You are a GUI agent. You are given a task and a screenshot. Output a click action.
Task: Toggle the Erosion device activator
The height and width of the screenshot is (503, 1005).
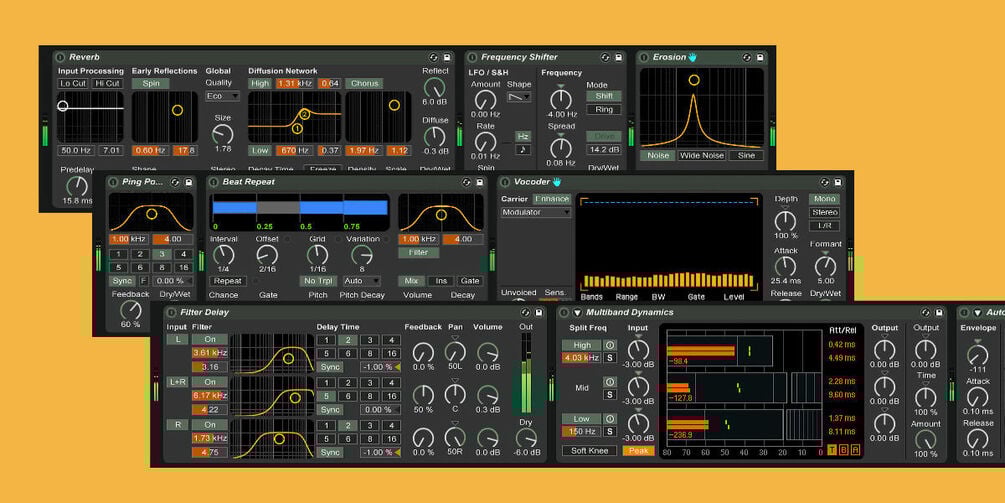point(644,57)
